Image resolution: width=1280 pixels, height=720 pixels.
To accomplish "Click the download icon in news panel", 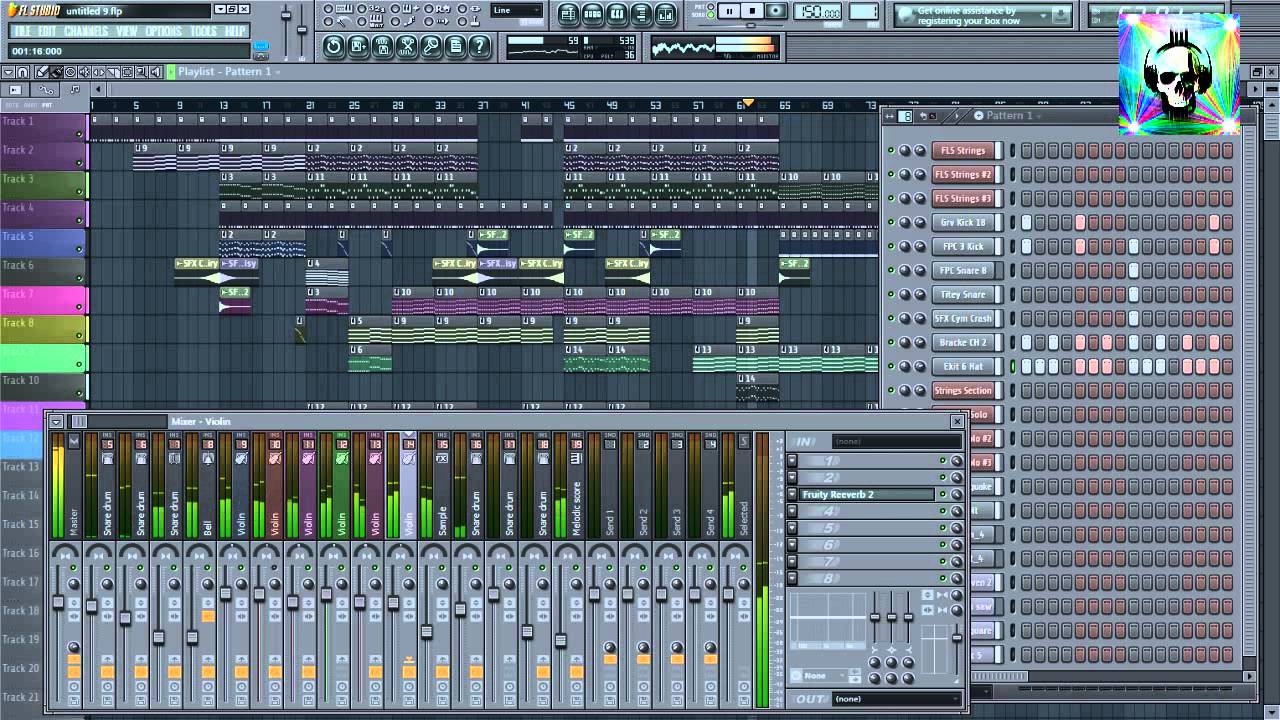I will tap(1060, 15).
